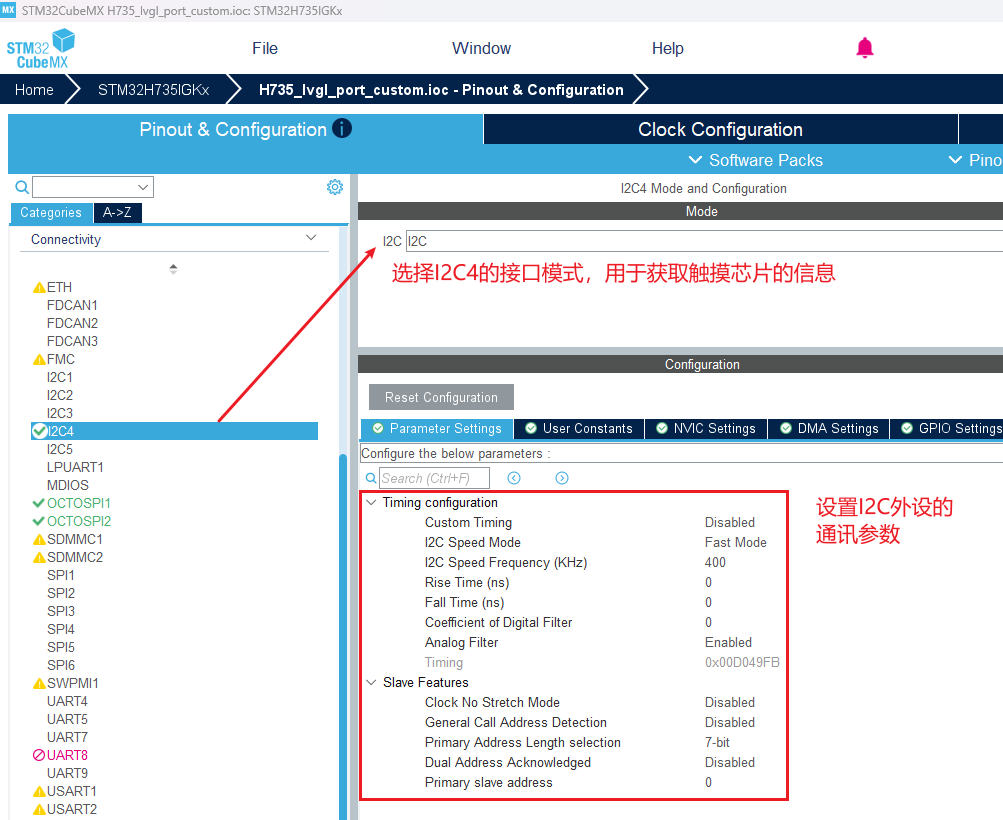
Task: Open the NVIC Settings tab
Action: pos(706,429)
